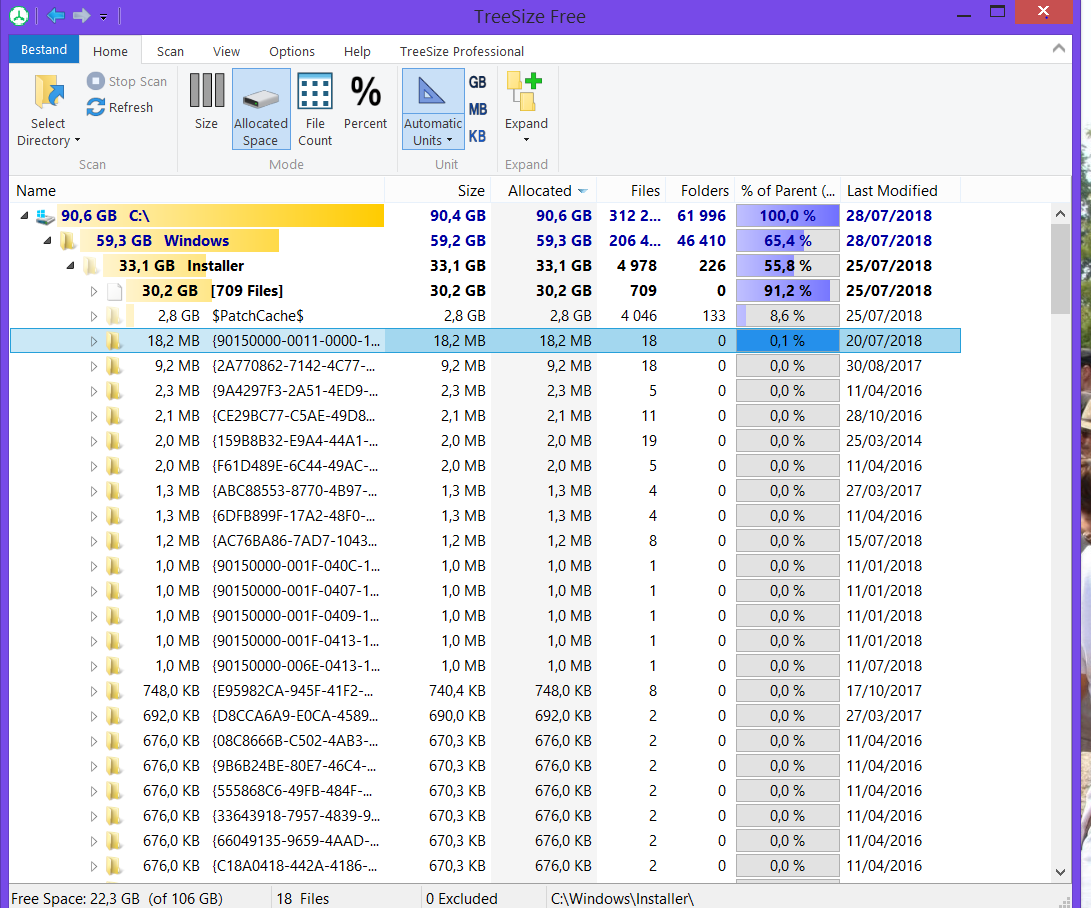Set unit to MB
Screen dimensions: 1091x908
(x=477, y=109)
